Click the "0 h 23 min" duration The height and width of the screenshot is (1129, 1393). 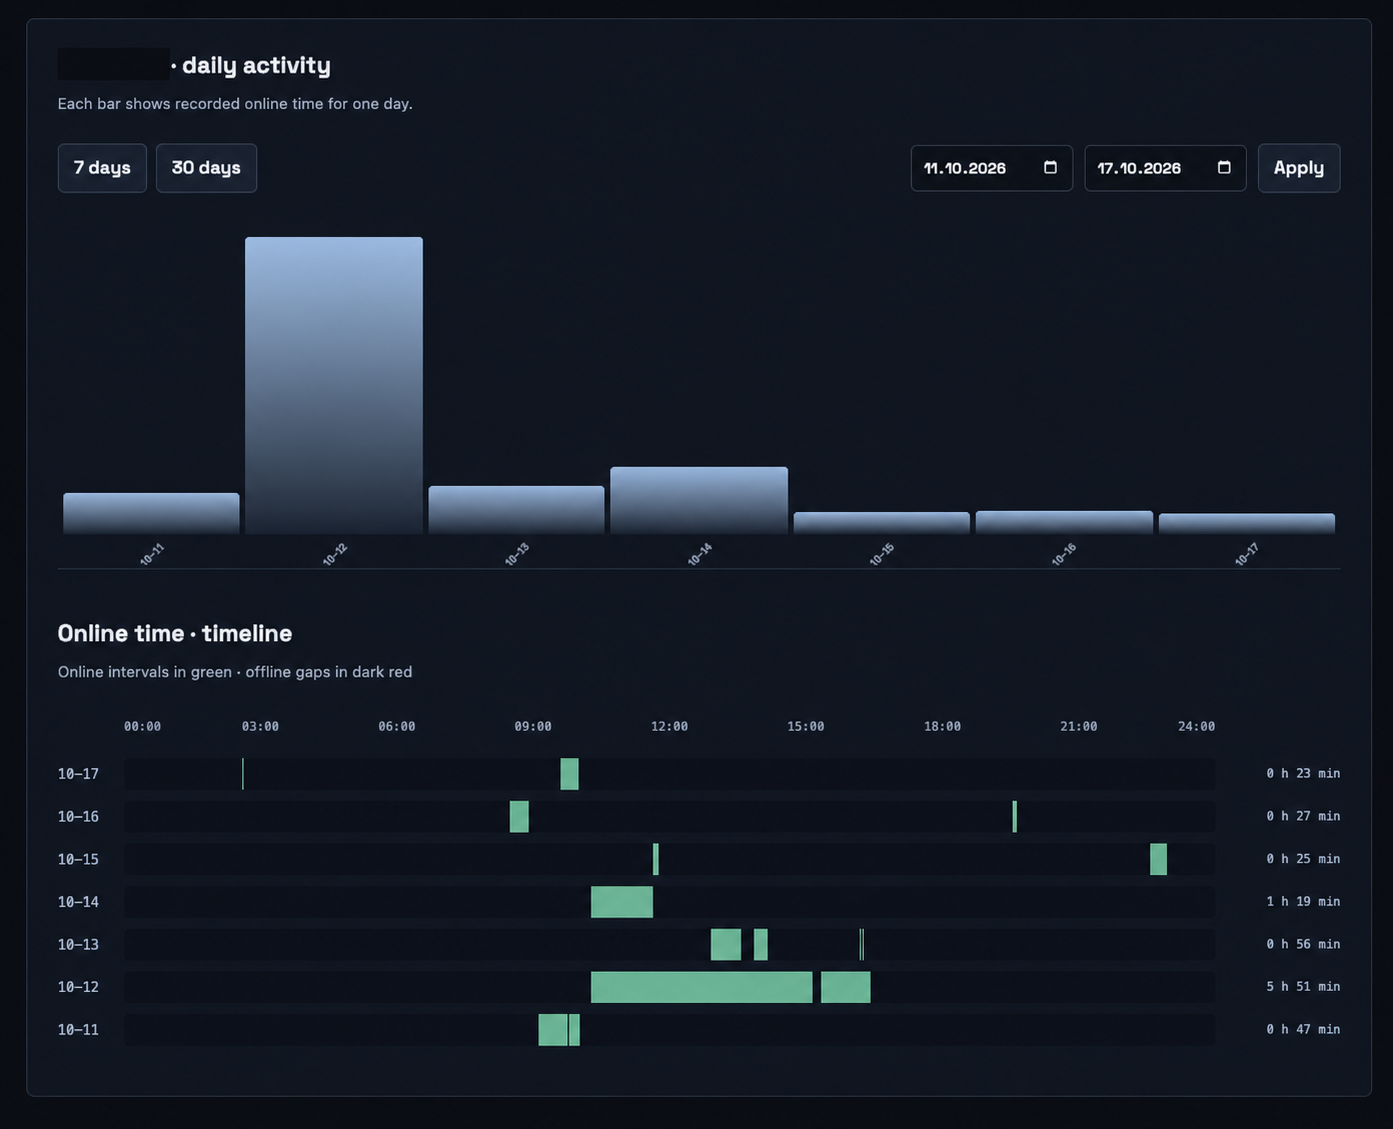pos(1303,774)
